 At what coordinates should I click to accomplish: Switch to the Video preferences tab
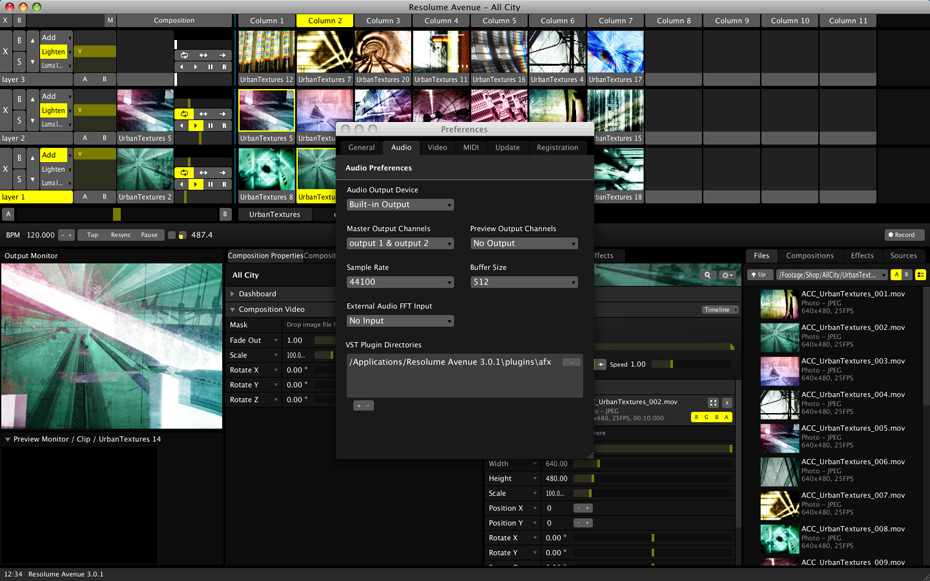[x=438, y=148]
